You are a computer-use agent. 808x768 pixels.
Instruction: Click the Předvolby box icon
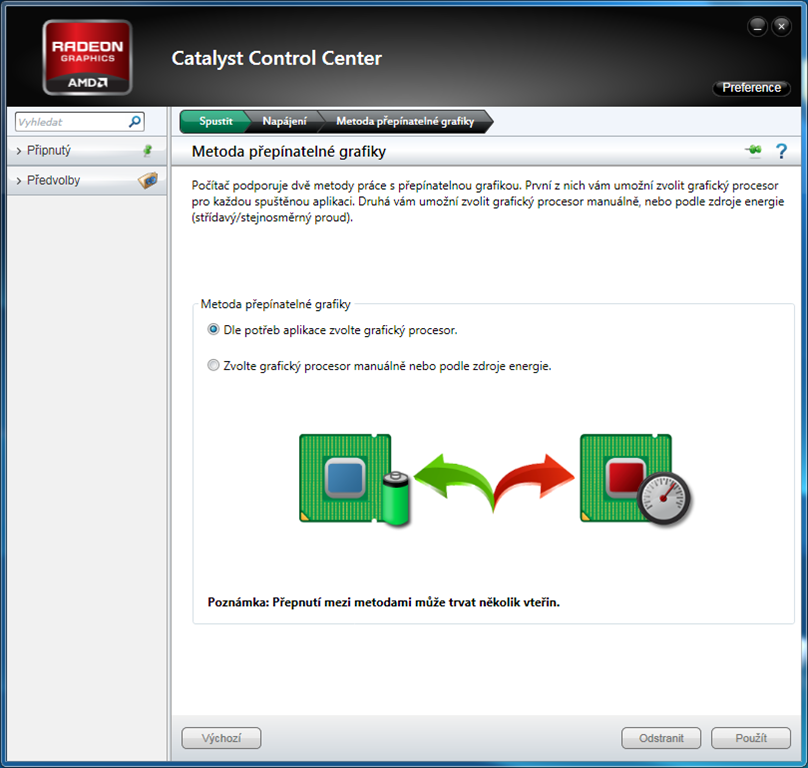tap(147, 181)
